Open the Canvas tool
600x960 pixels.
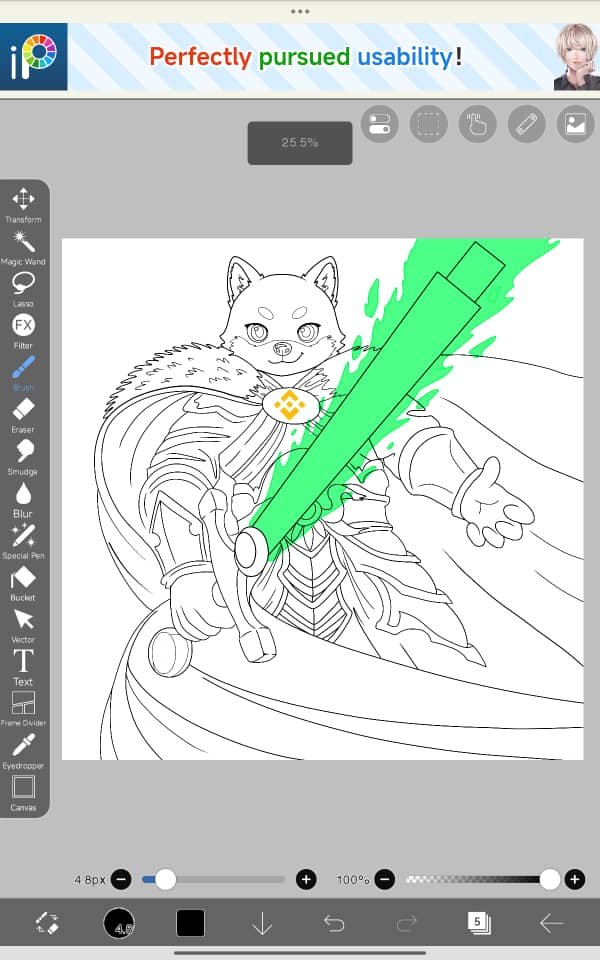23,793
